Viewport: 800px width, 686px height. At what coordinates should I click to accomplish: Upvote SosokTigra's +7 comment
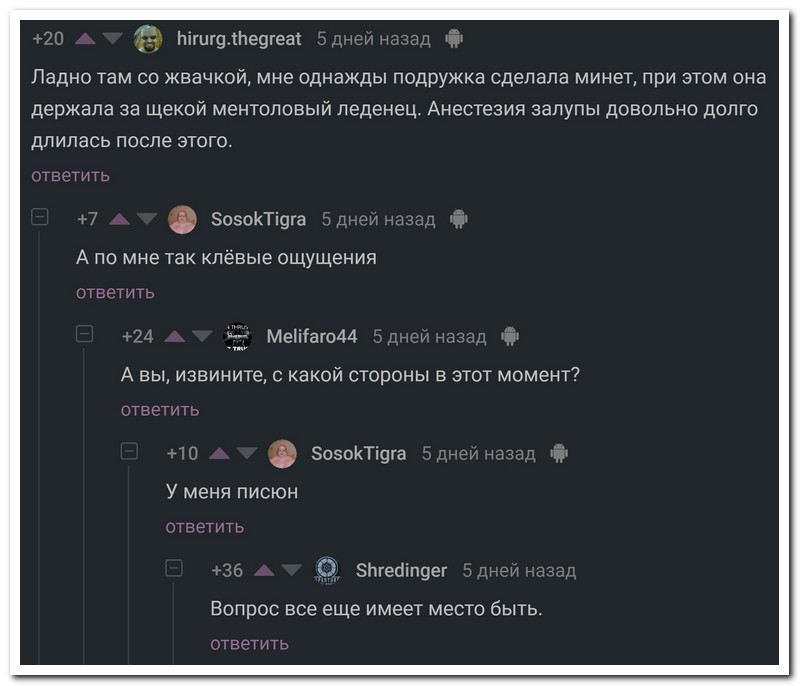point(119,219)
